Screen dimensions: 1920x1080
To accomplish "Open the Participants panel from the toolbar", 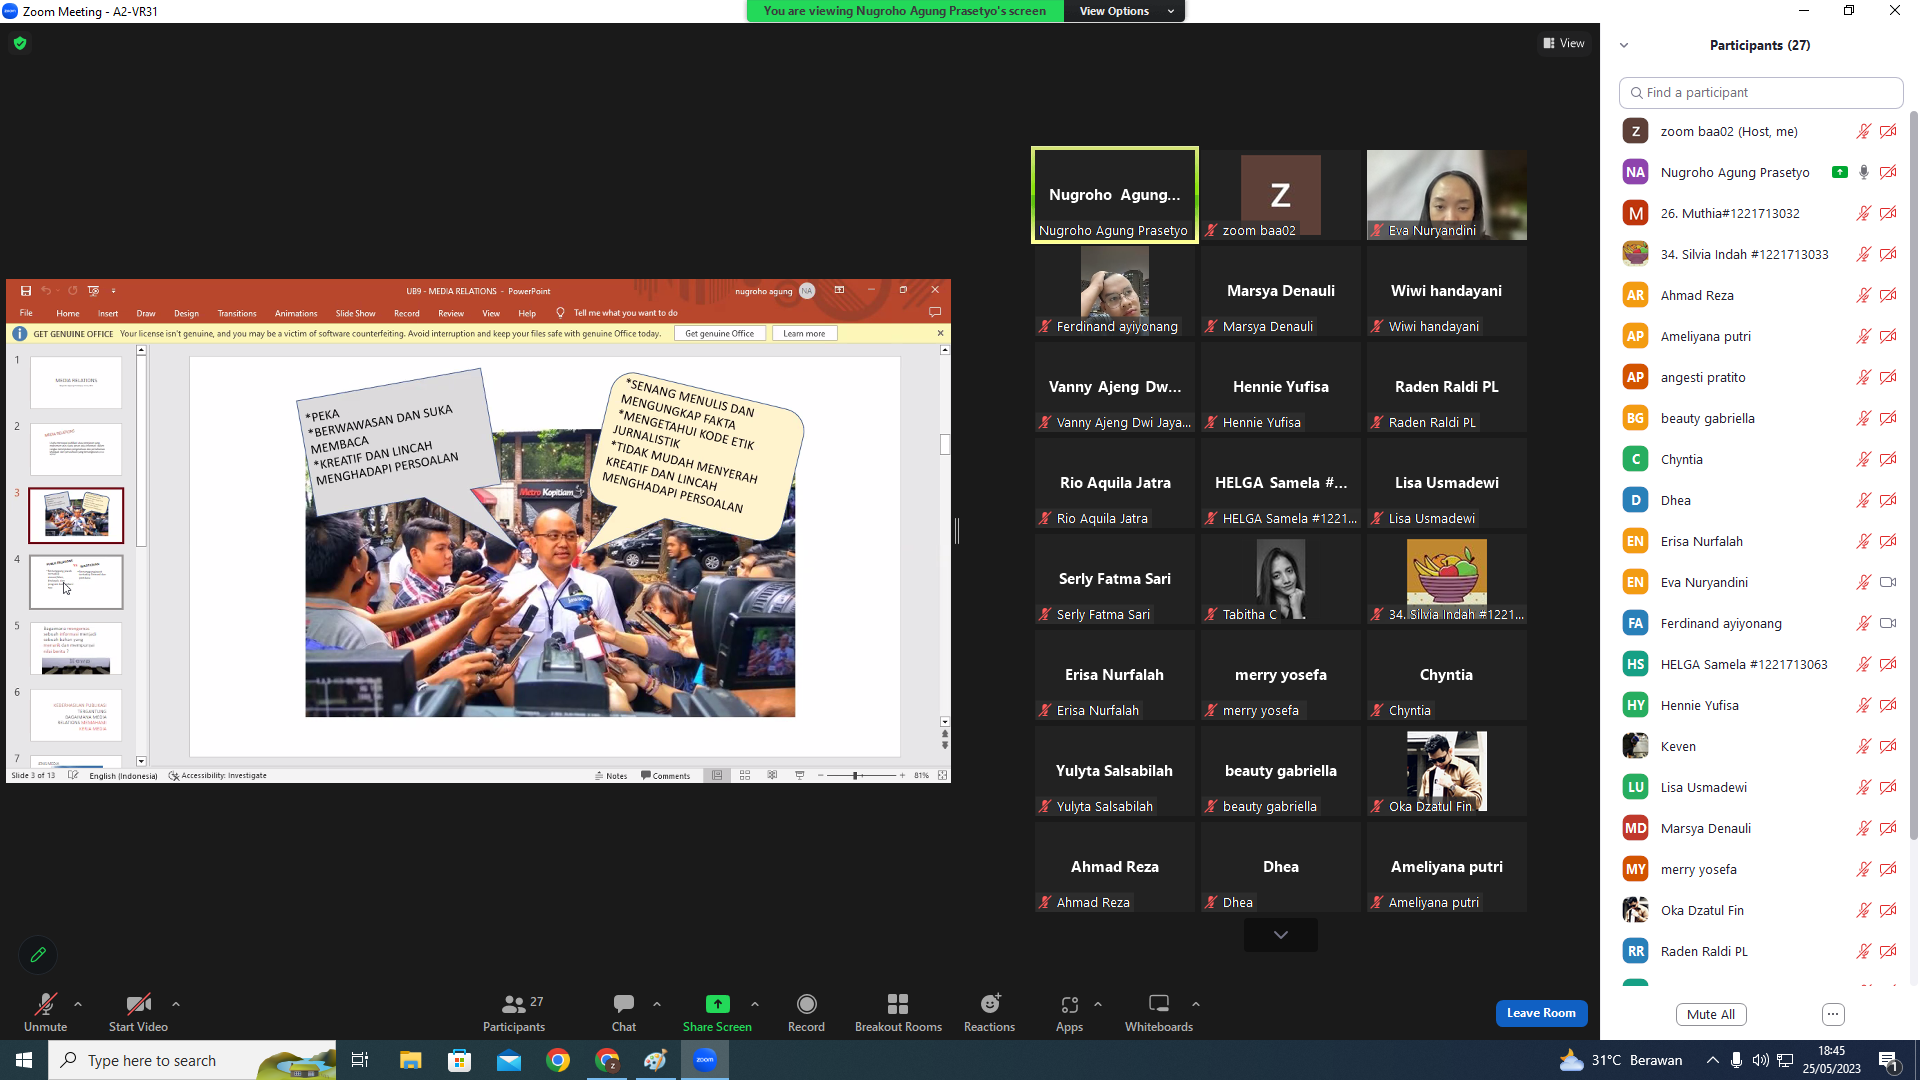I will coord(514,1012).
